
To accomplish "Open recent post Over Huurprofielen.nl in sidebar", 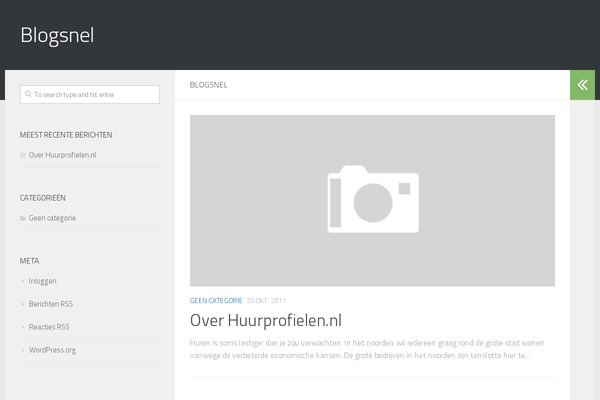I will click(x=62, y=155).
